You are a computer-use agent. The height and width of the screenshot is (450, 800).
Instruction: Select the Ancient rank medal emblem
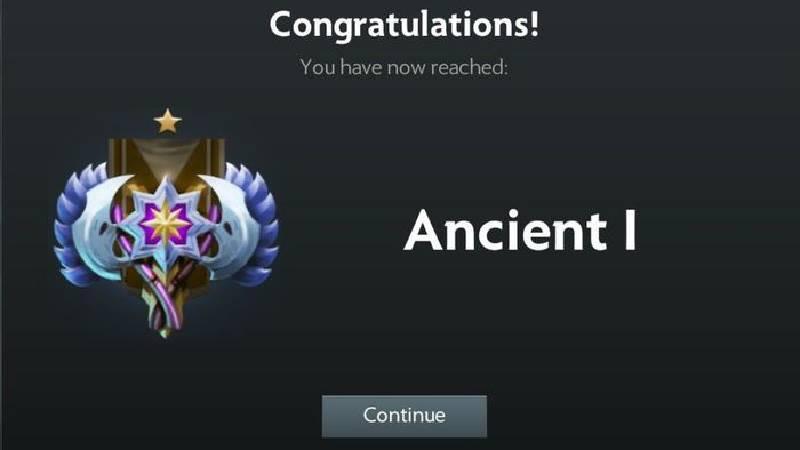[166, 224]
